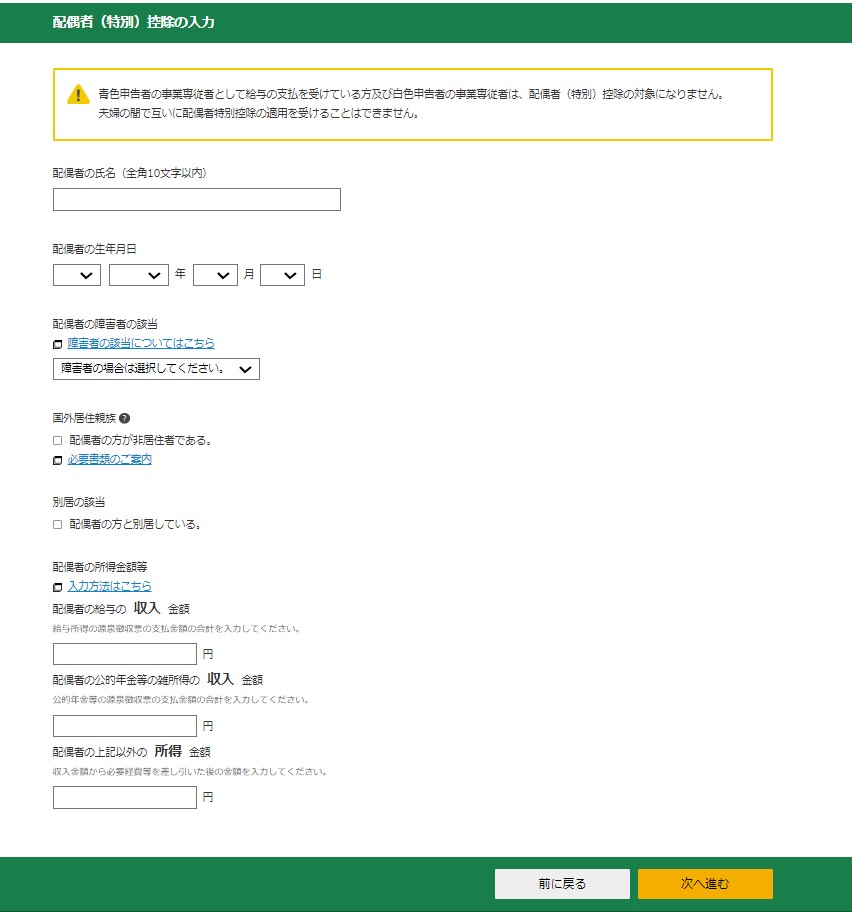Click the window icon before 必要書類のご案内
This screenshot has height=912, width=852.
pos(57,460)
